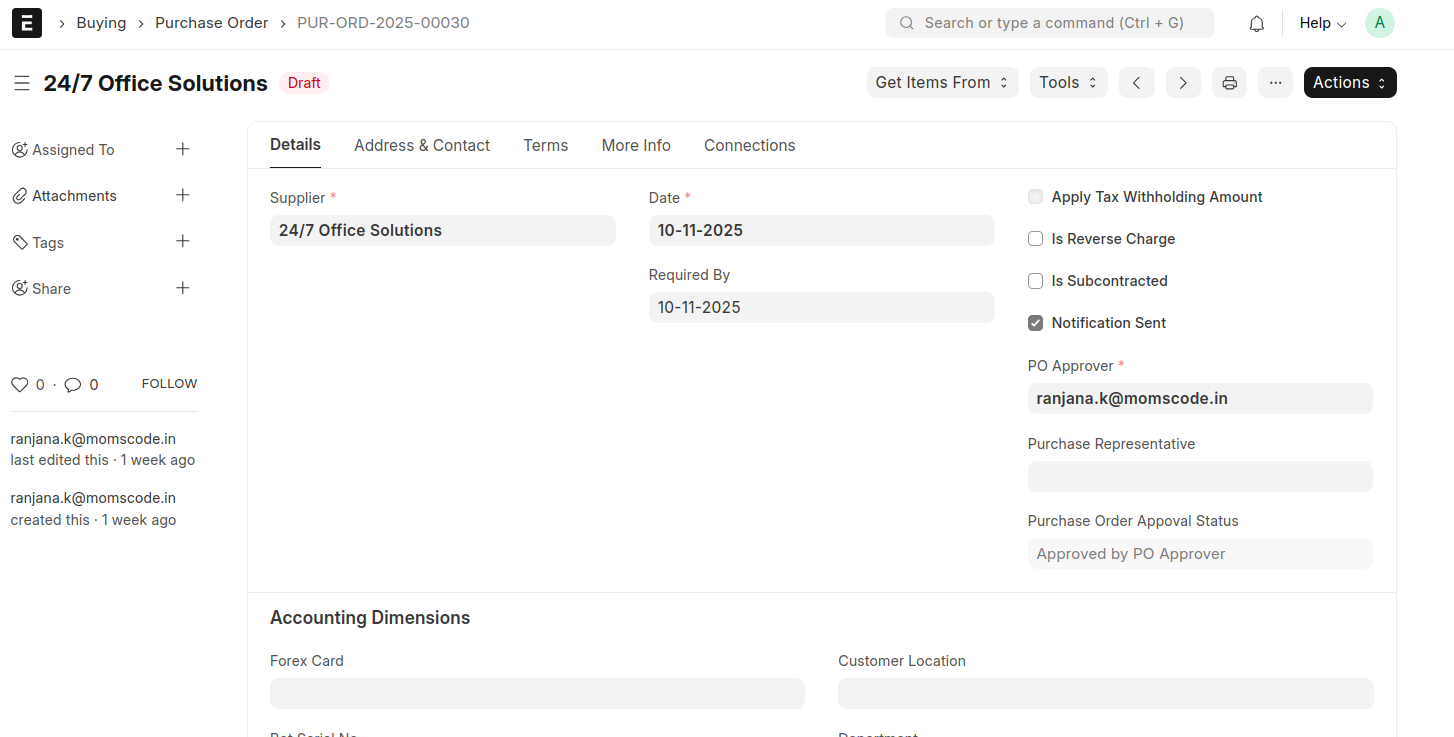1454x737 pixels.
Task: Click the global search bar
Action: point(1049,22)
